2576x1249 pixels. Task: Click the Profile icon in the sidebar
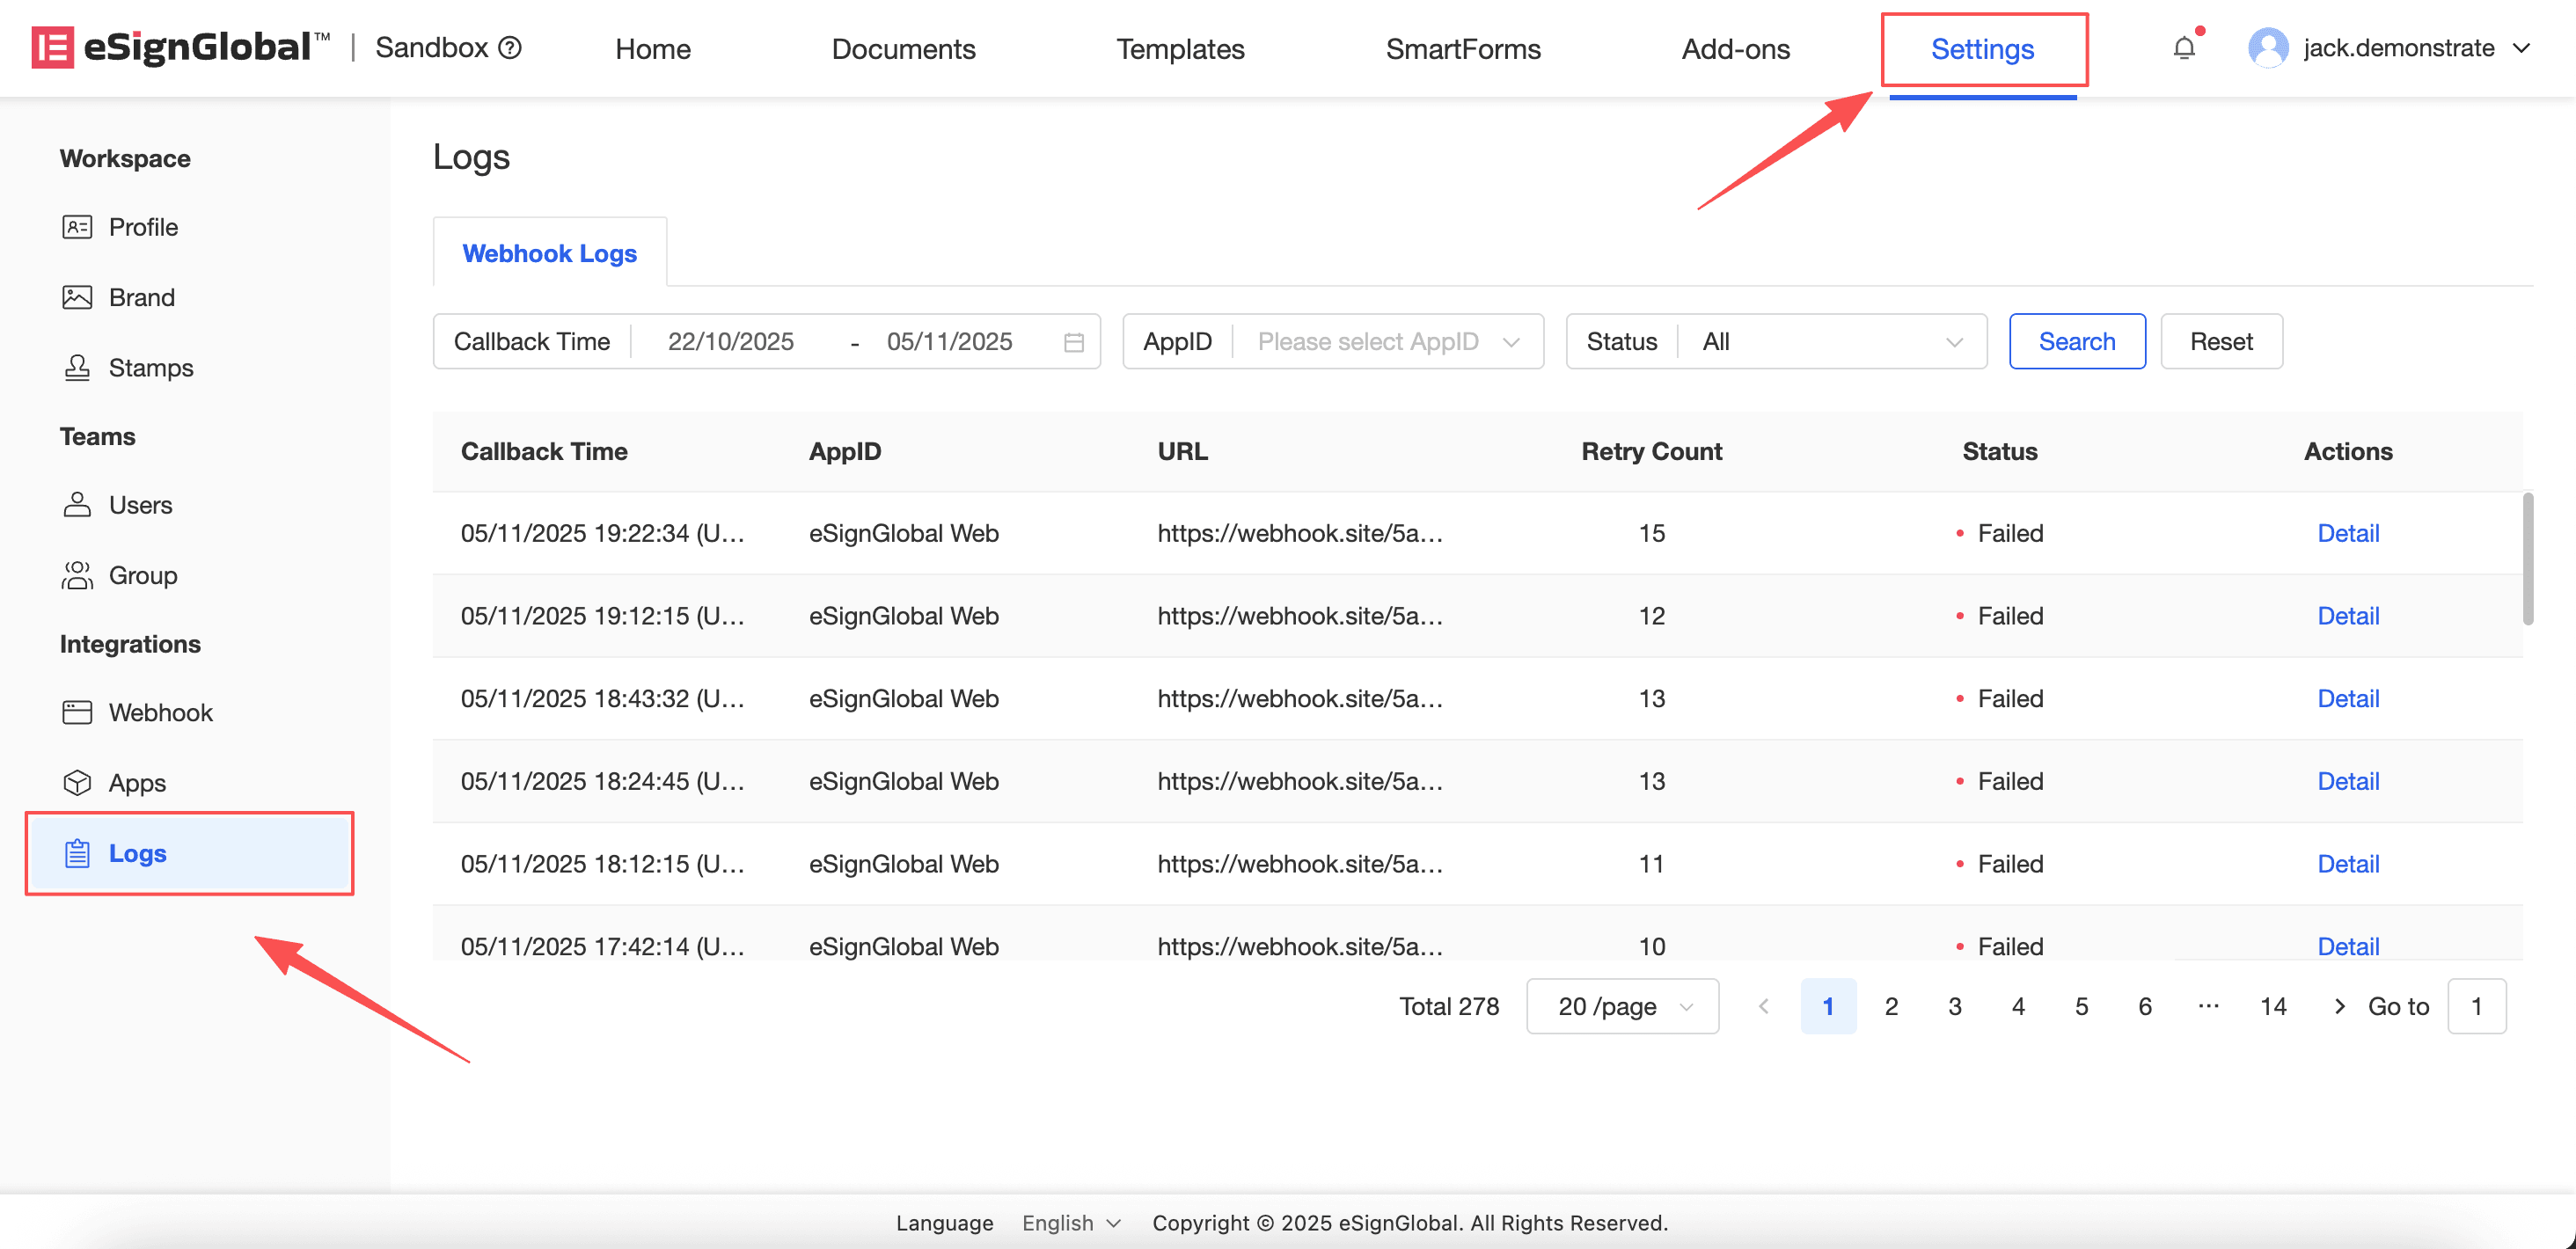pyautogui.click(x=77, y=227)
